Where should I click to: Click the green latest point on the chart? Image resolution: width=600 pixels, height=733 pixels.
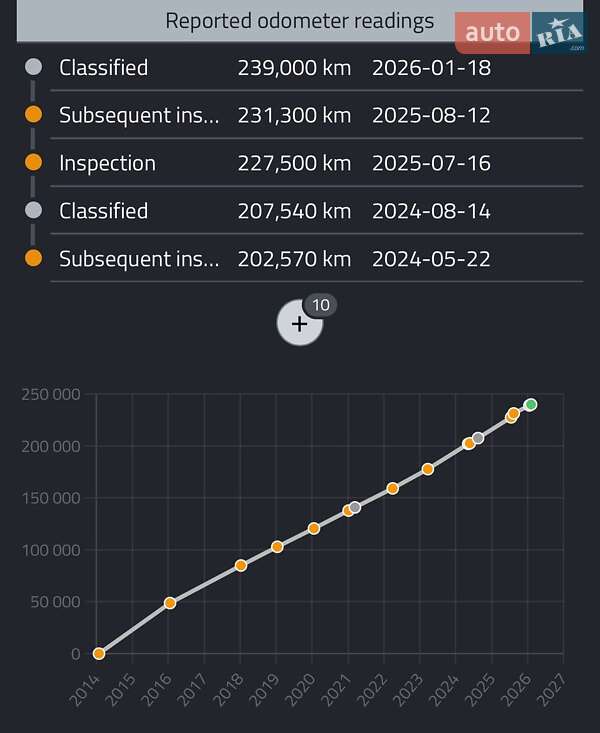[x=531, y=404]
